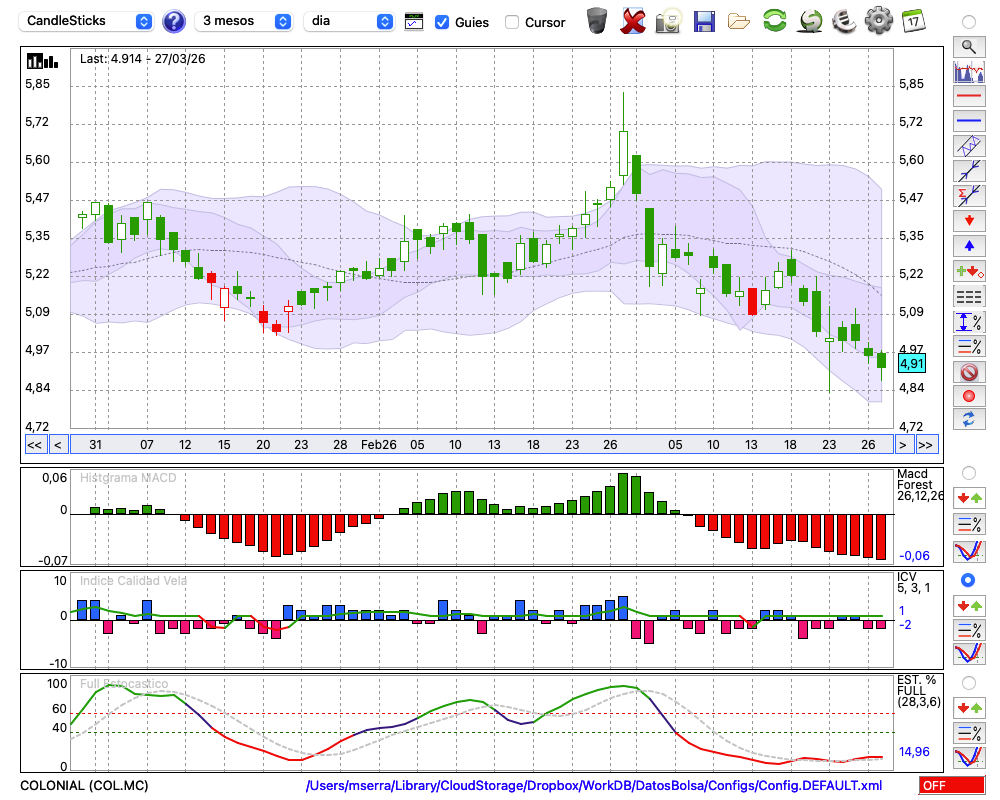Viewport: 1000px width, 800px height.
Task: Enable the Cursor checkbox
Action: (512, 22)
